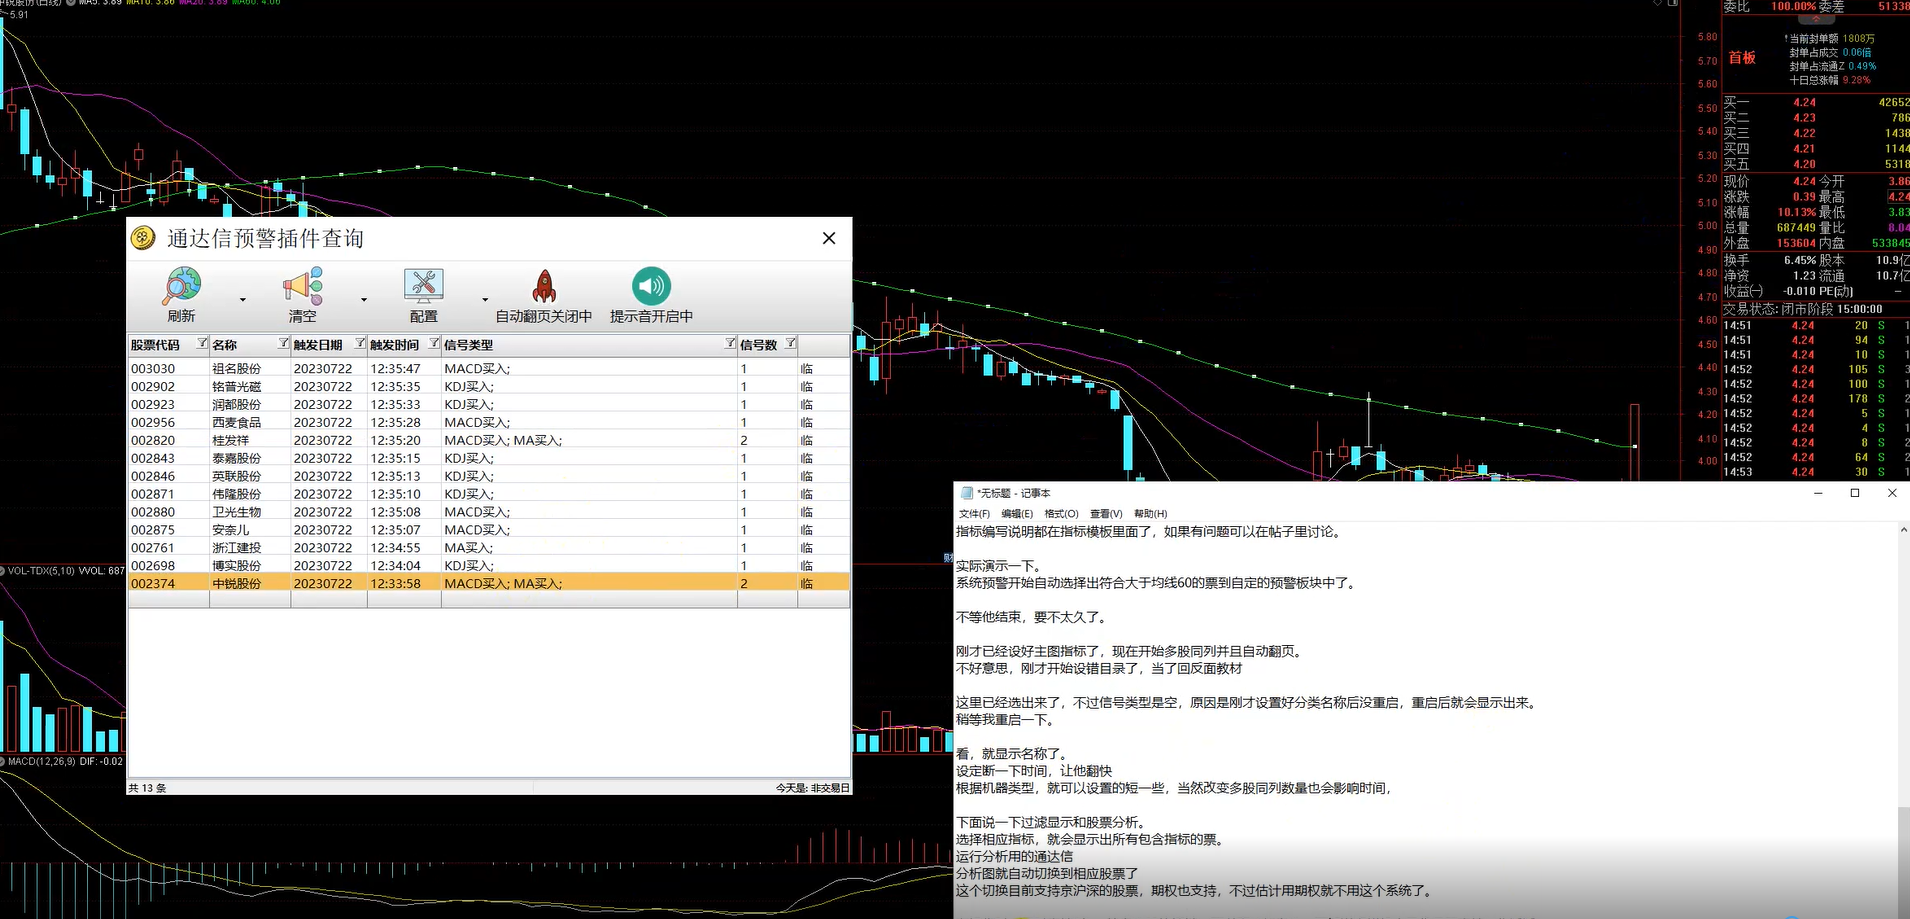Click 临 cell in the 003030 row

tap(806, 369)
